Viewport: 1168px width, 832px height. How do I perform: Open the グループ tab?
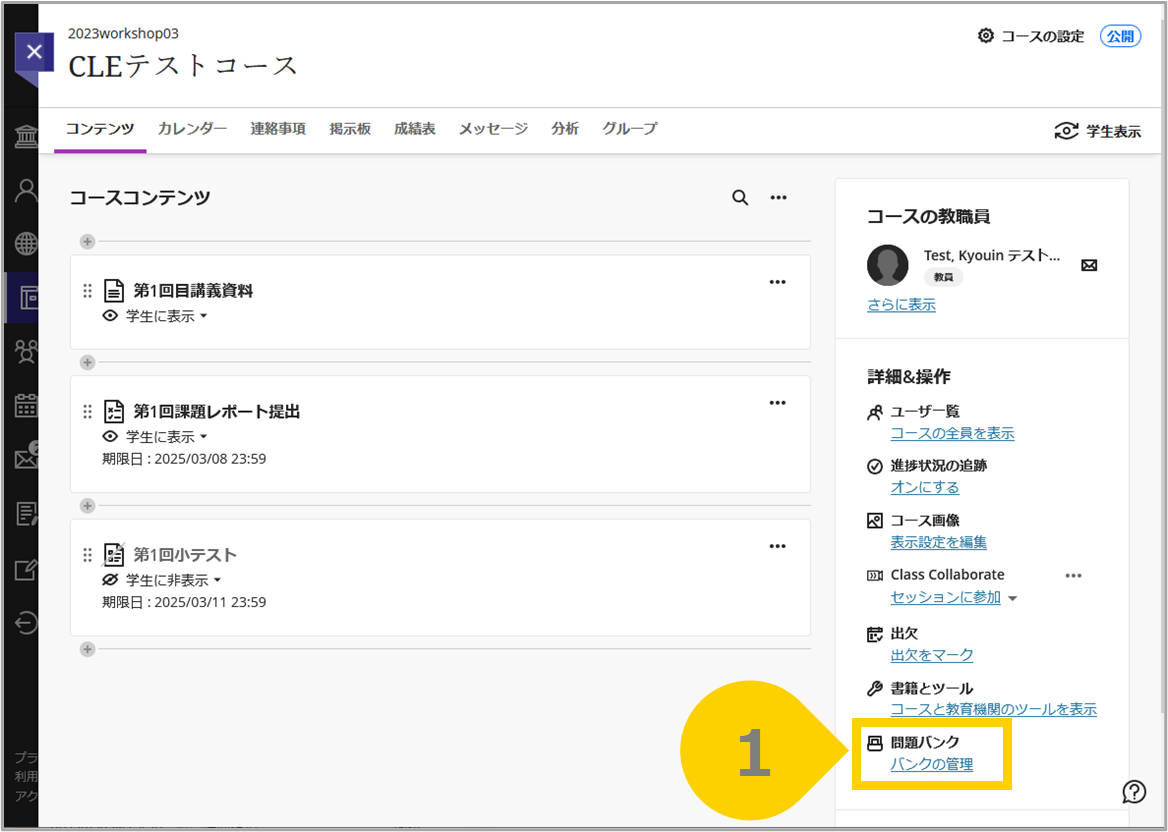pyautogui.click(x=630, y=129)
